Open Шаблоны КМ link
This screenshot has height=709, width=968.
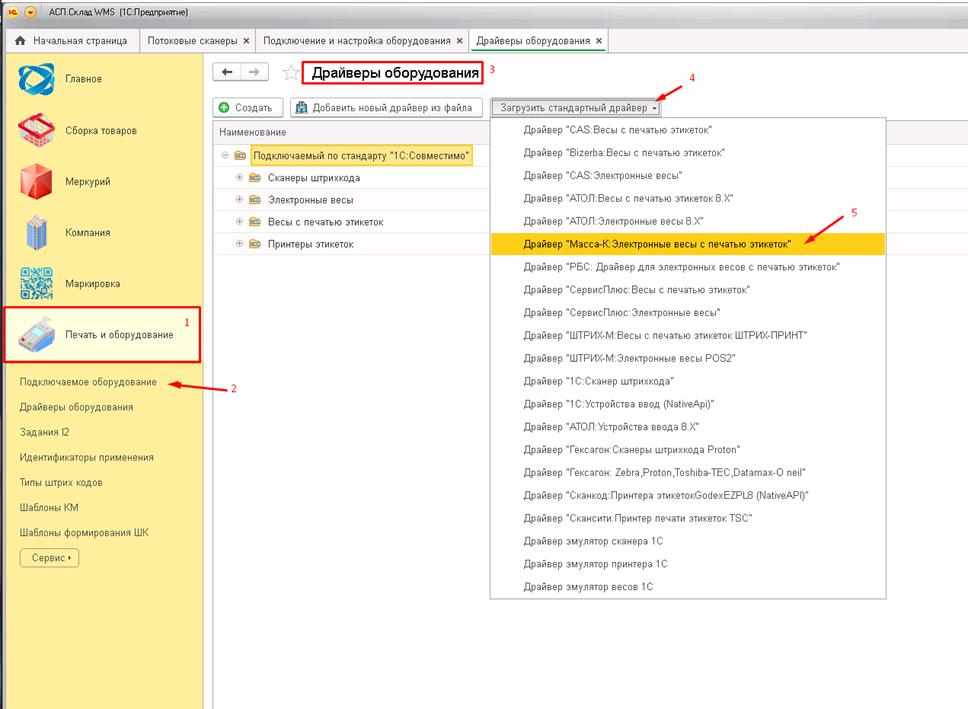coord(49,508)
